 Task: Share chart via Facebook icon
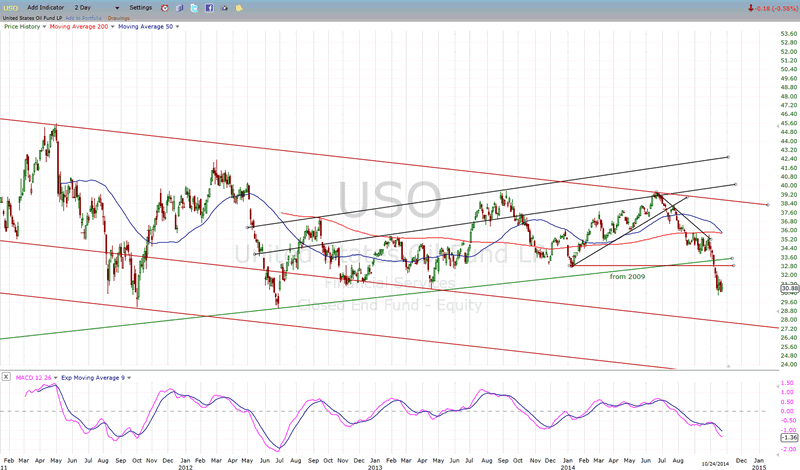209,8
